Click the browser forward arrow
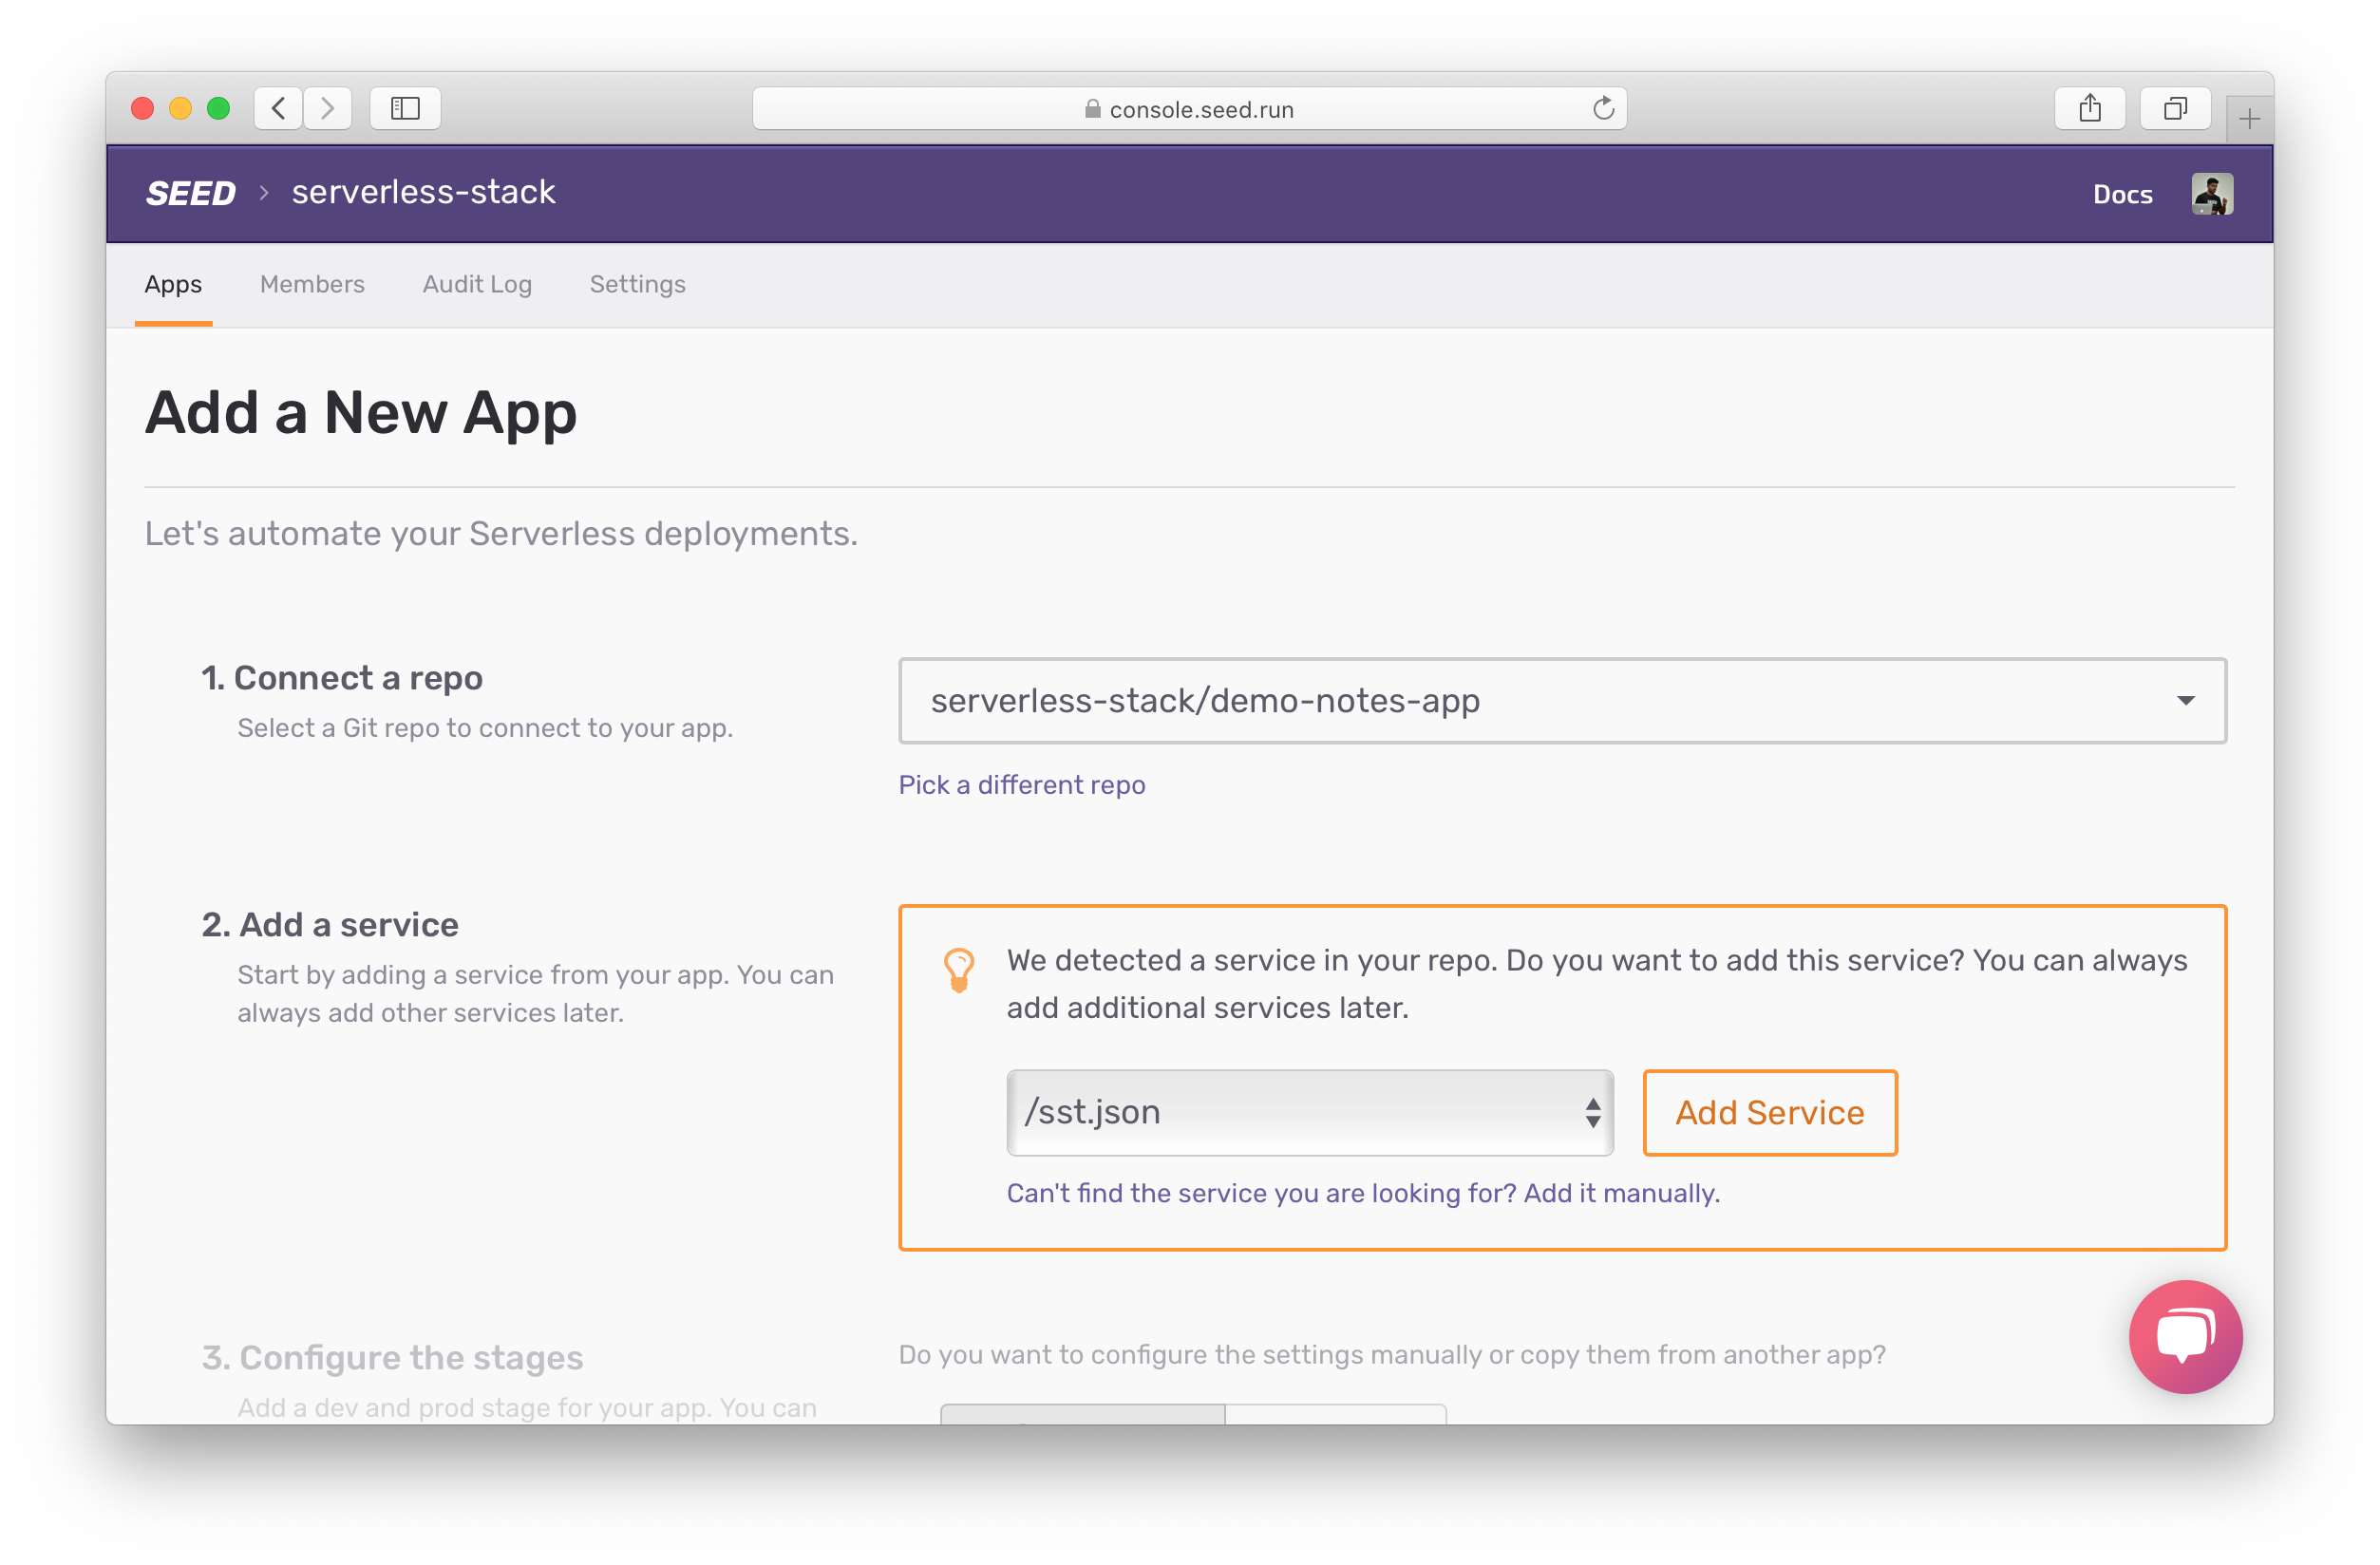This screenshot has height=1565, width=2380. (327, 108)
